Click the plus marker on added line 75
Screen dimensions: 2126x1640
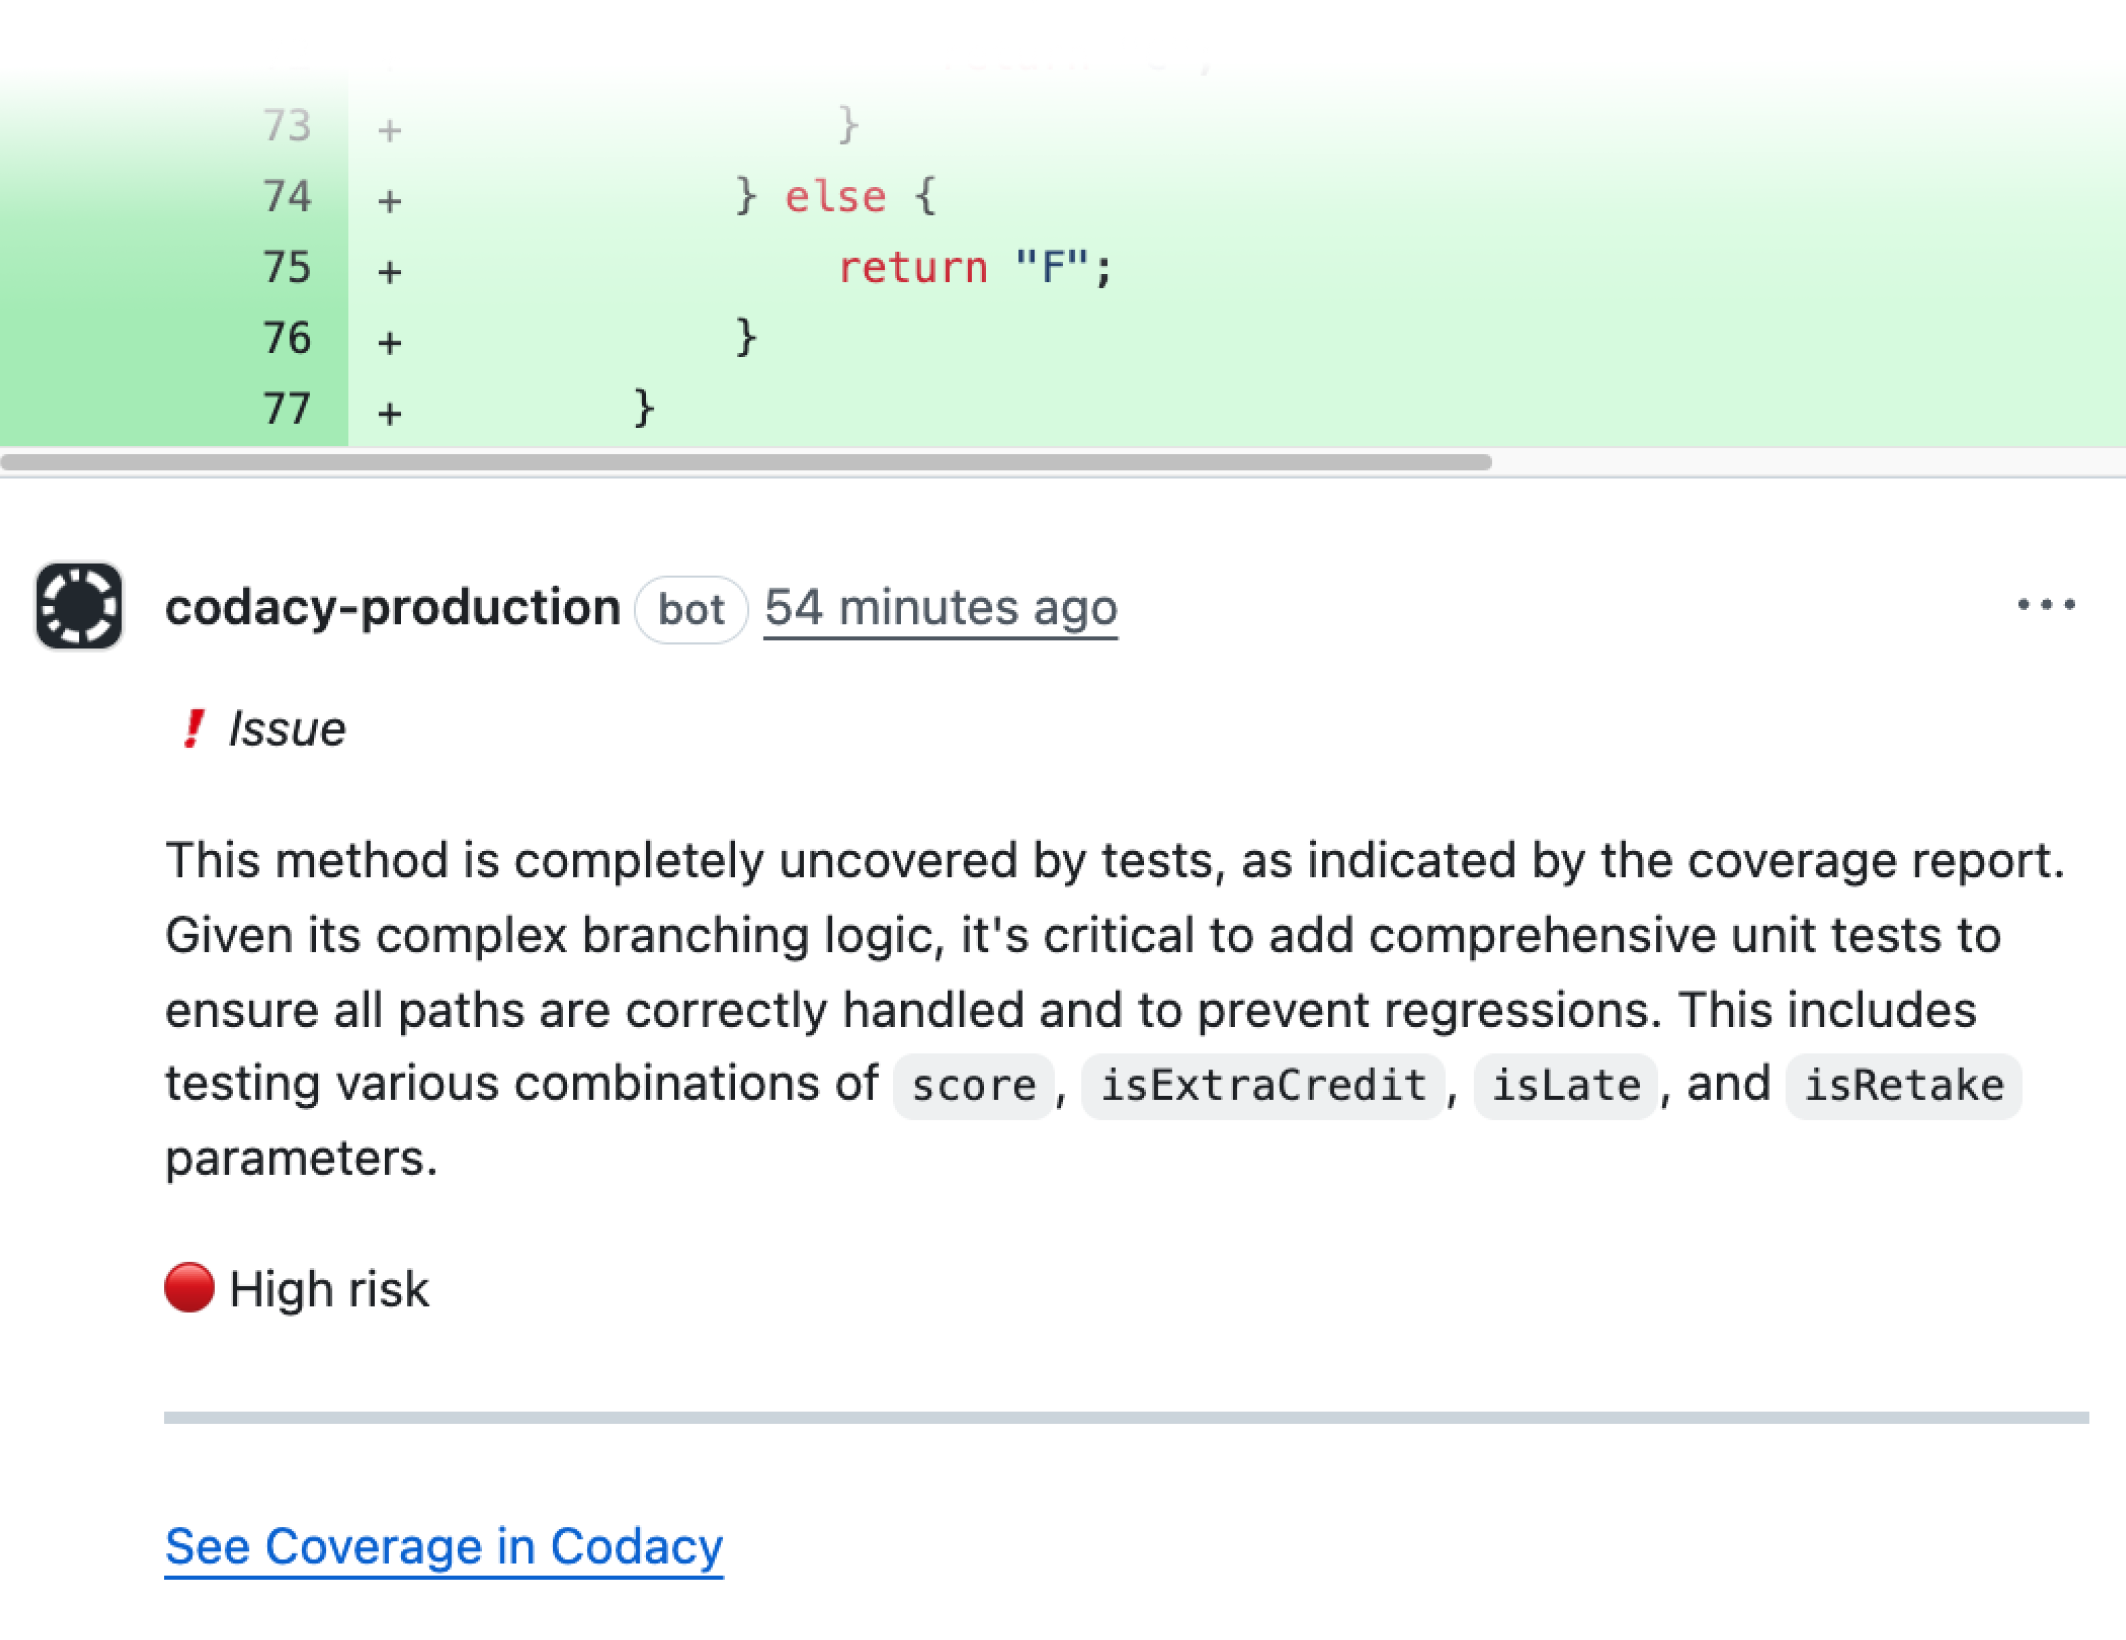coord(388,267)
